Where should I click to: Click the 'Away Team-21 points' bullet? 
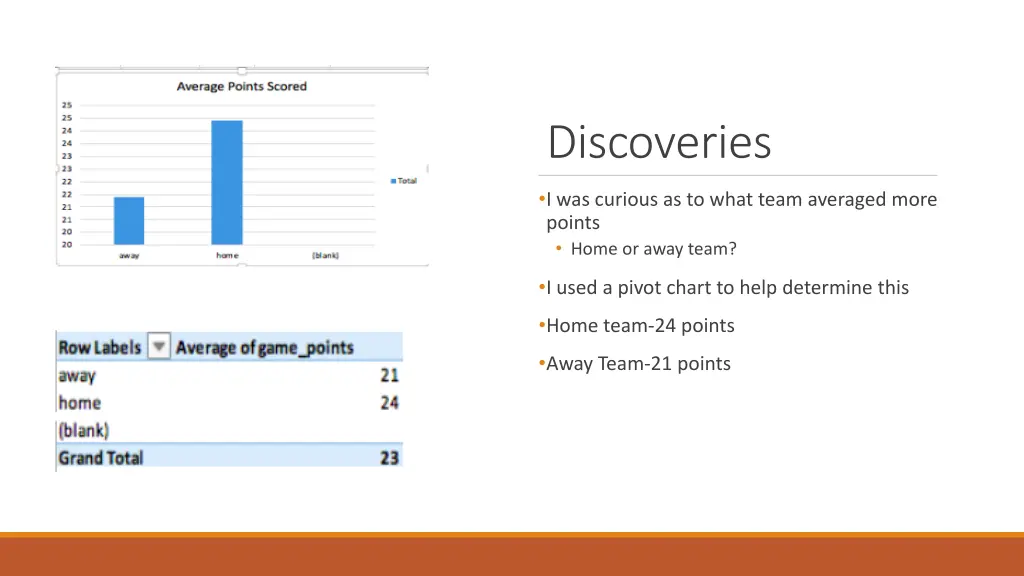tap(638, 363)
